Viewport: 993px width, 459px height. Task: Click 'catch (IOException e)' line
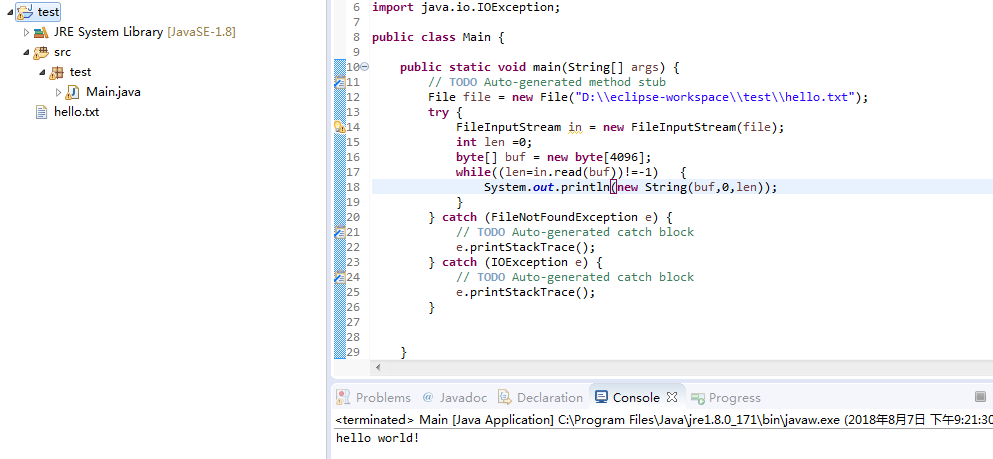coord(515,262)
